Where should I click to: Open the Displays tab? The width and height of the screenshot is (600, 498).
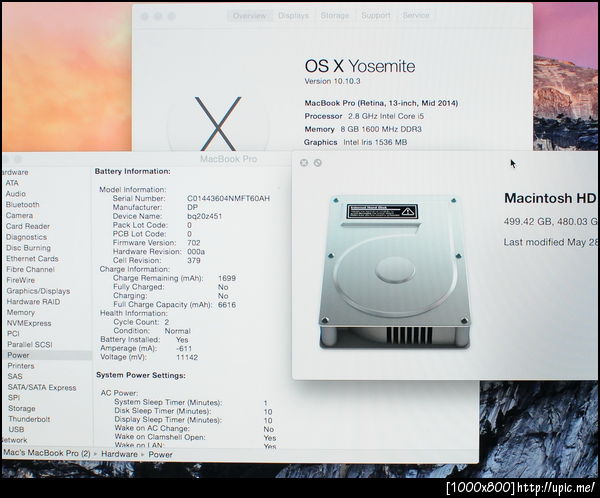[293, 16]
